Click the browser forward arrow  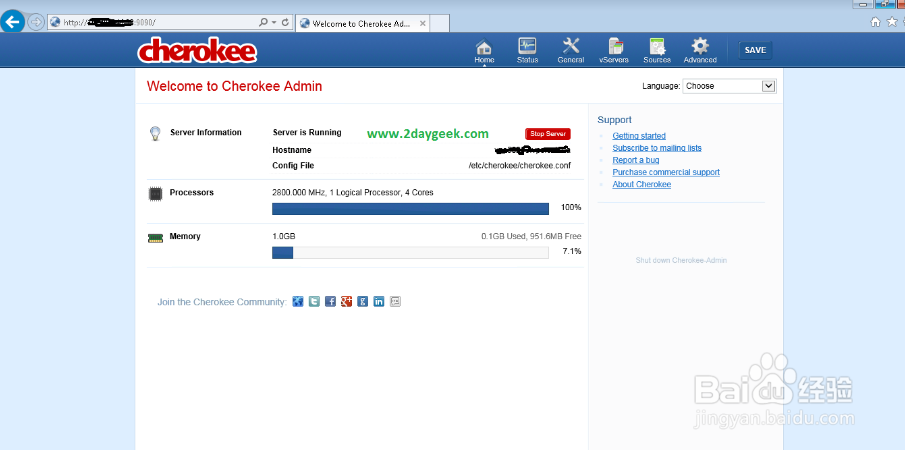pyautogui.click(x=36, y=22)
